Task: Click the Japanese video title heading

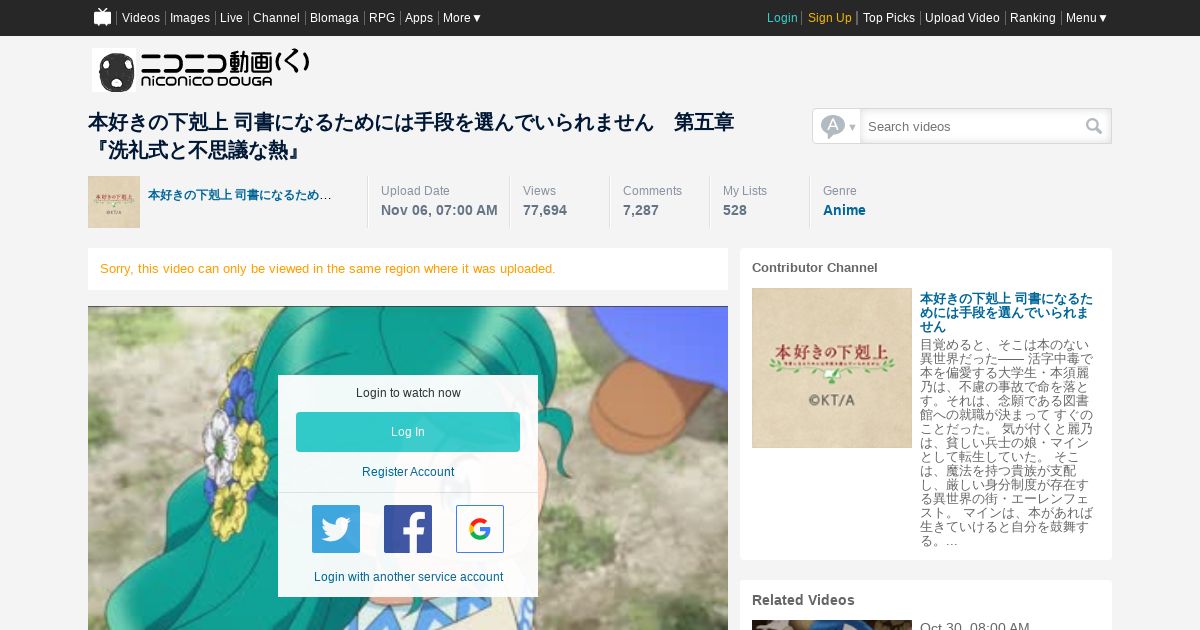Action: pyautogui.click(x=411, y=136)
